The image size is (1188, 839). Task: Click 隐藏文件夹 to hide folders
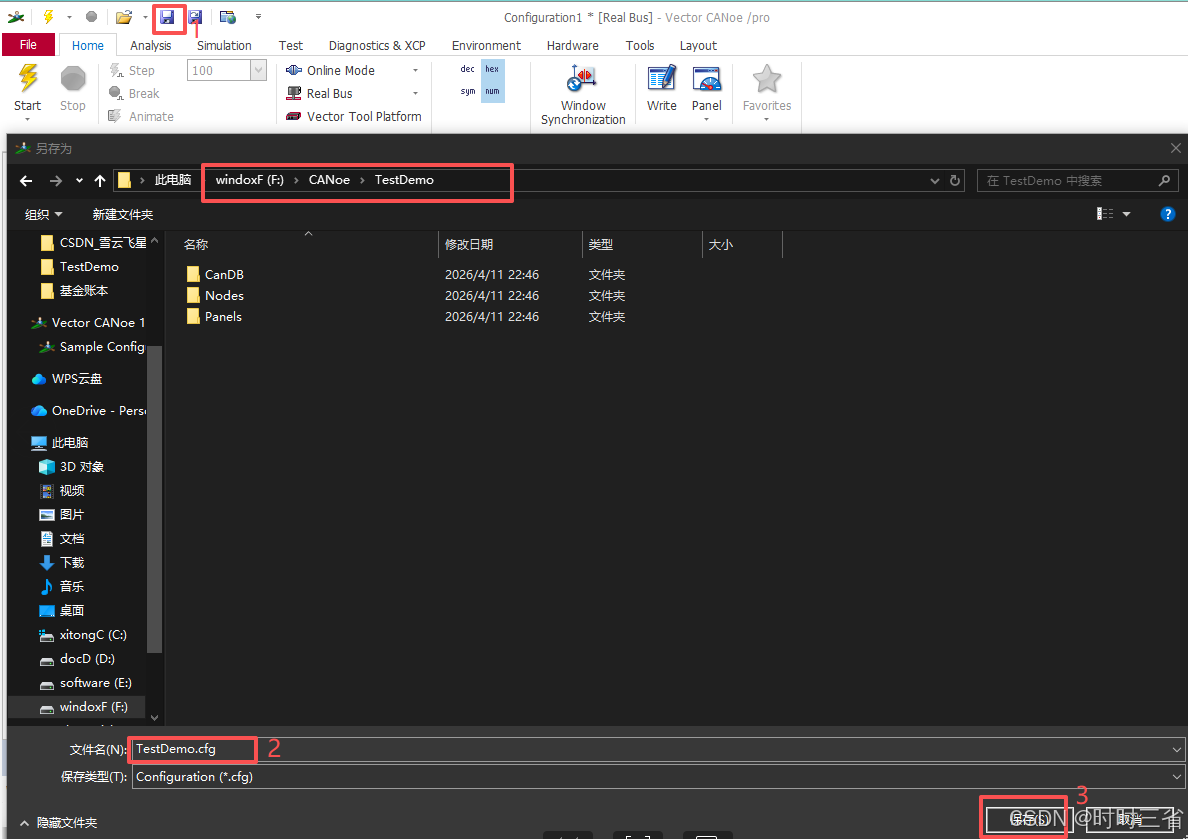coord(59,823)
